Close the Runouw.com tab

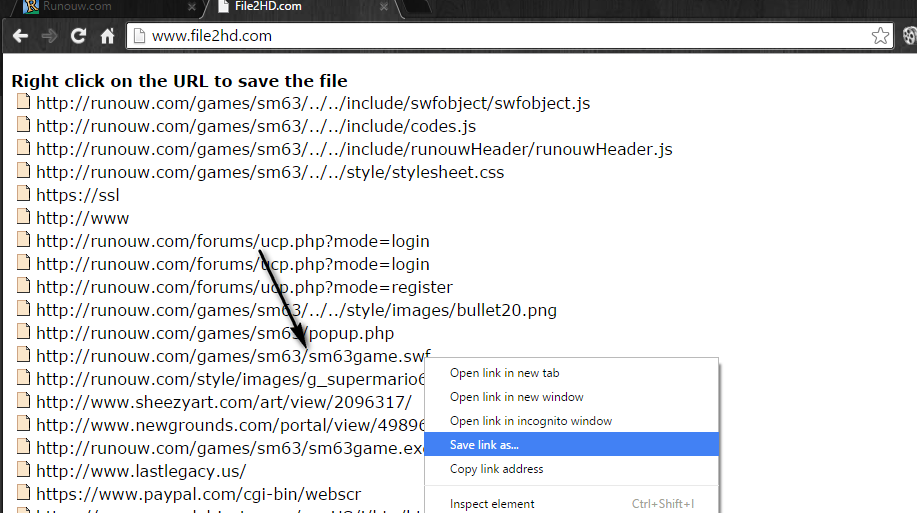coord(191,7)
